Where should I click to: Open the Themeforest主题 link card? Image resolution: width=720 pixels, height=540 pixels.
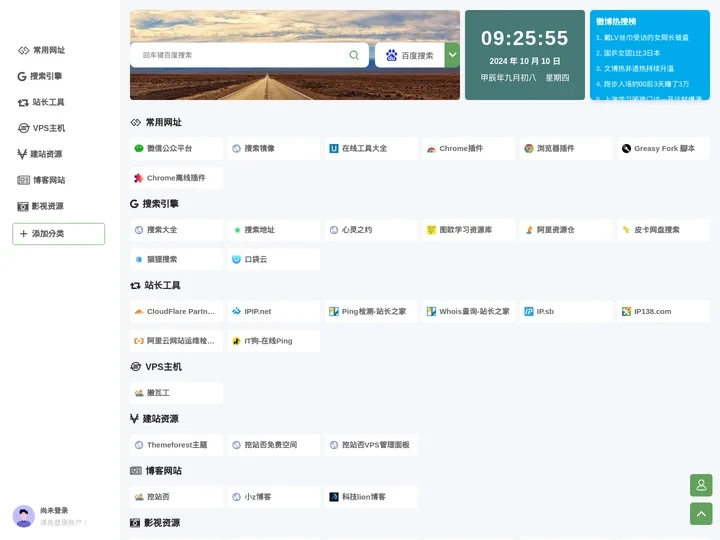(176, 445)
